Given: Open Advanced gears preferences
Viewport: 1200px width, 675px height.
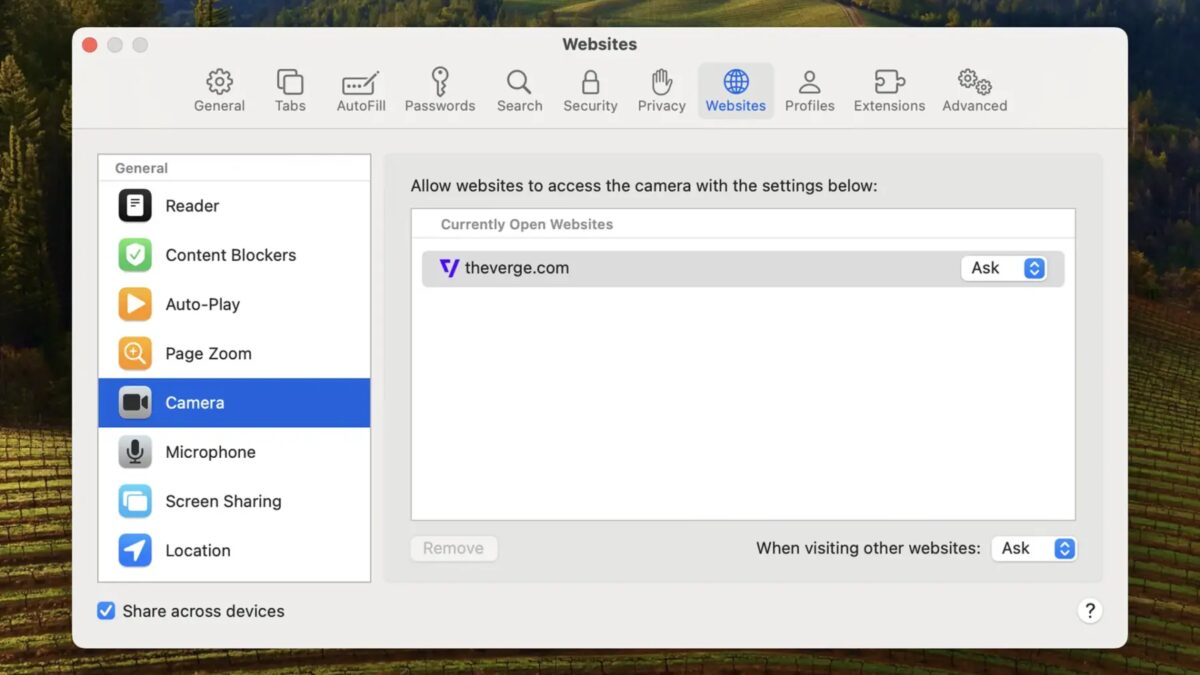Looking at the screenshot, I should pos(974,91).
